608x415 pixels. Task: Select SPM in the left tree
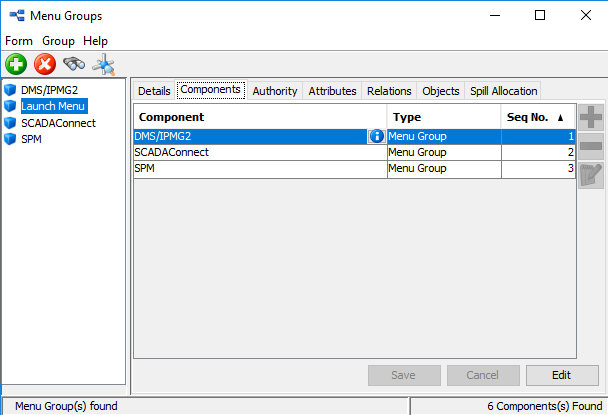click(x=31, y=139)
